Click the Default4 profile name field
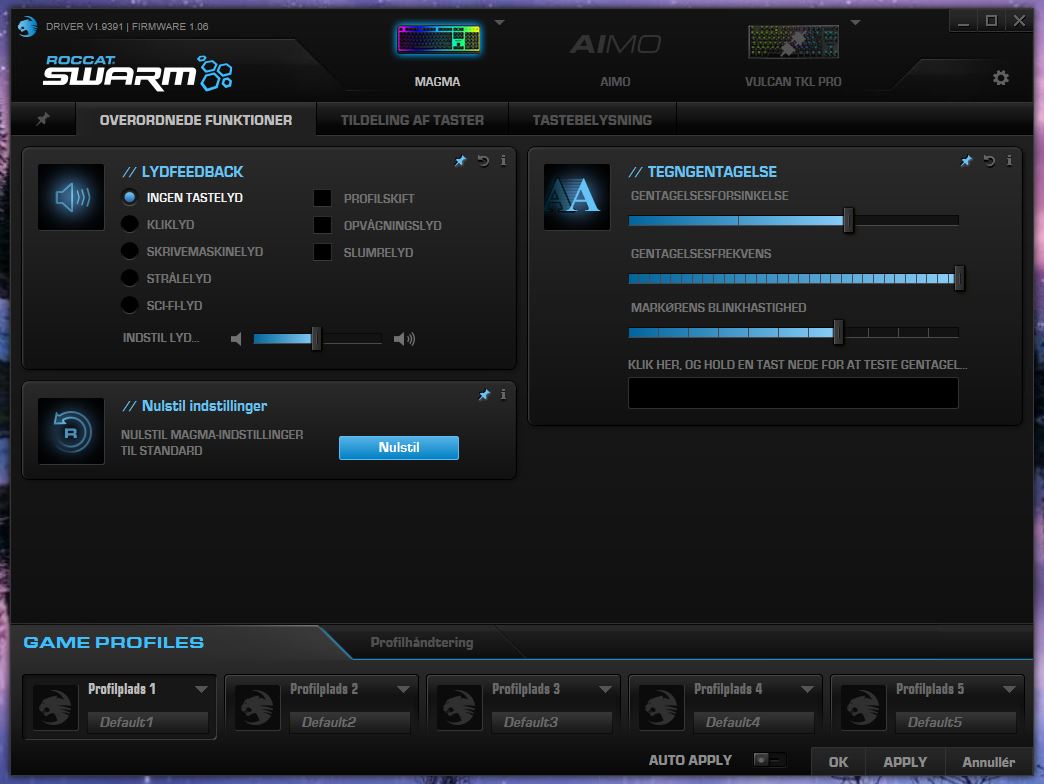This screenshot has height=784, width=1044. [754, 722]
